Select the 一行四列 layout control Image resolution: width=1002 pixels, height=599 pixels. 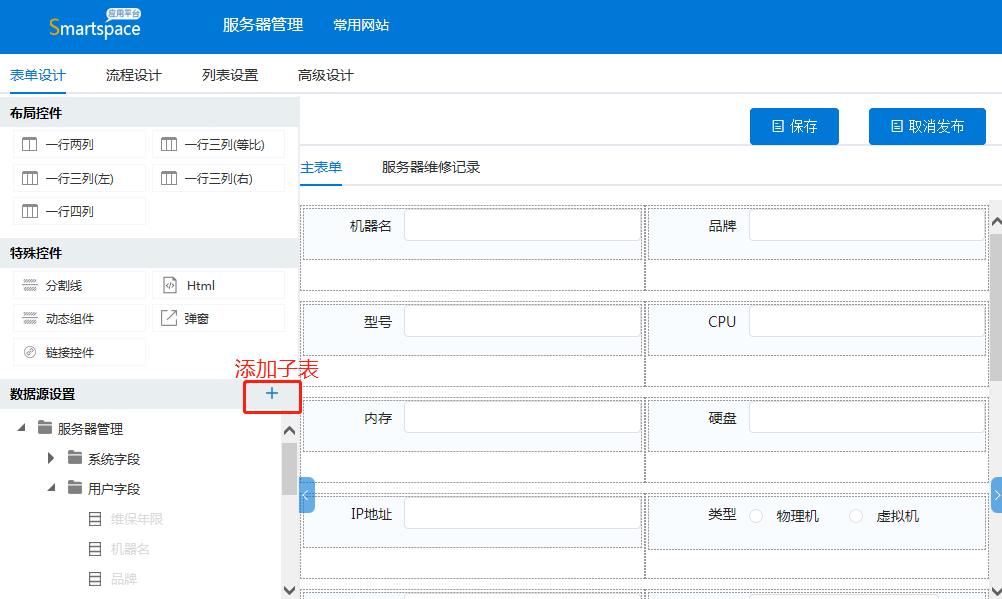pyautogui.click(x=79, y=212)
